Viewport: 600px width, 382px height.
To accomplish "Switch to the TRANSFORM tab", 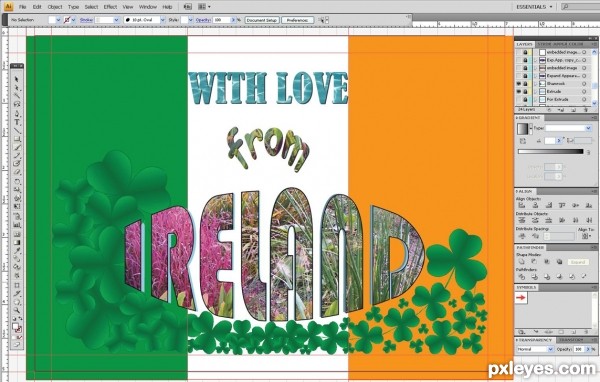I will tap(570, 340).
